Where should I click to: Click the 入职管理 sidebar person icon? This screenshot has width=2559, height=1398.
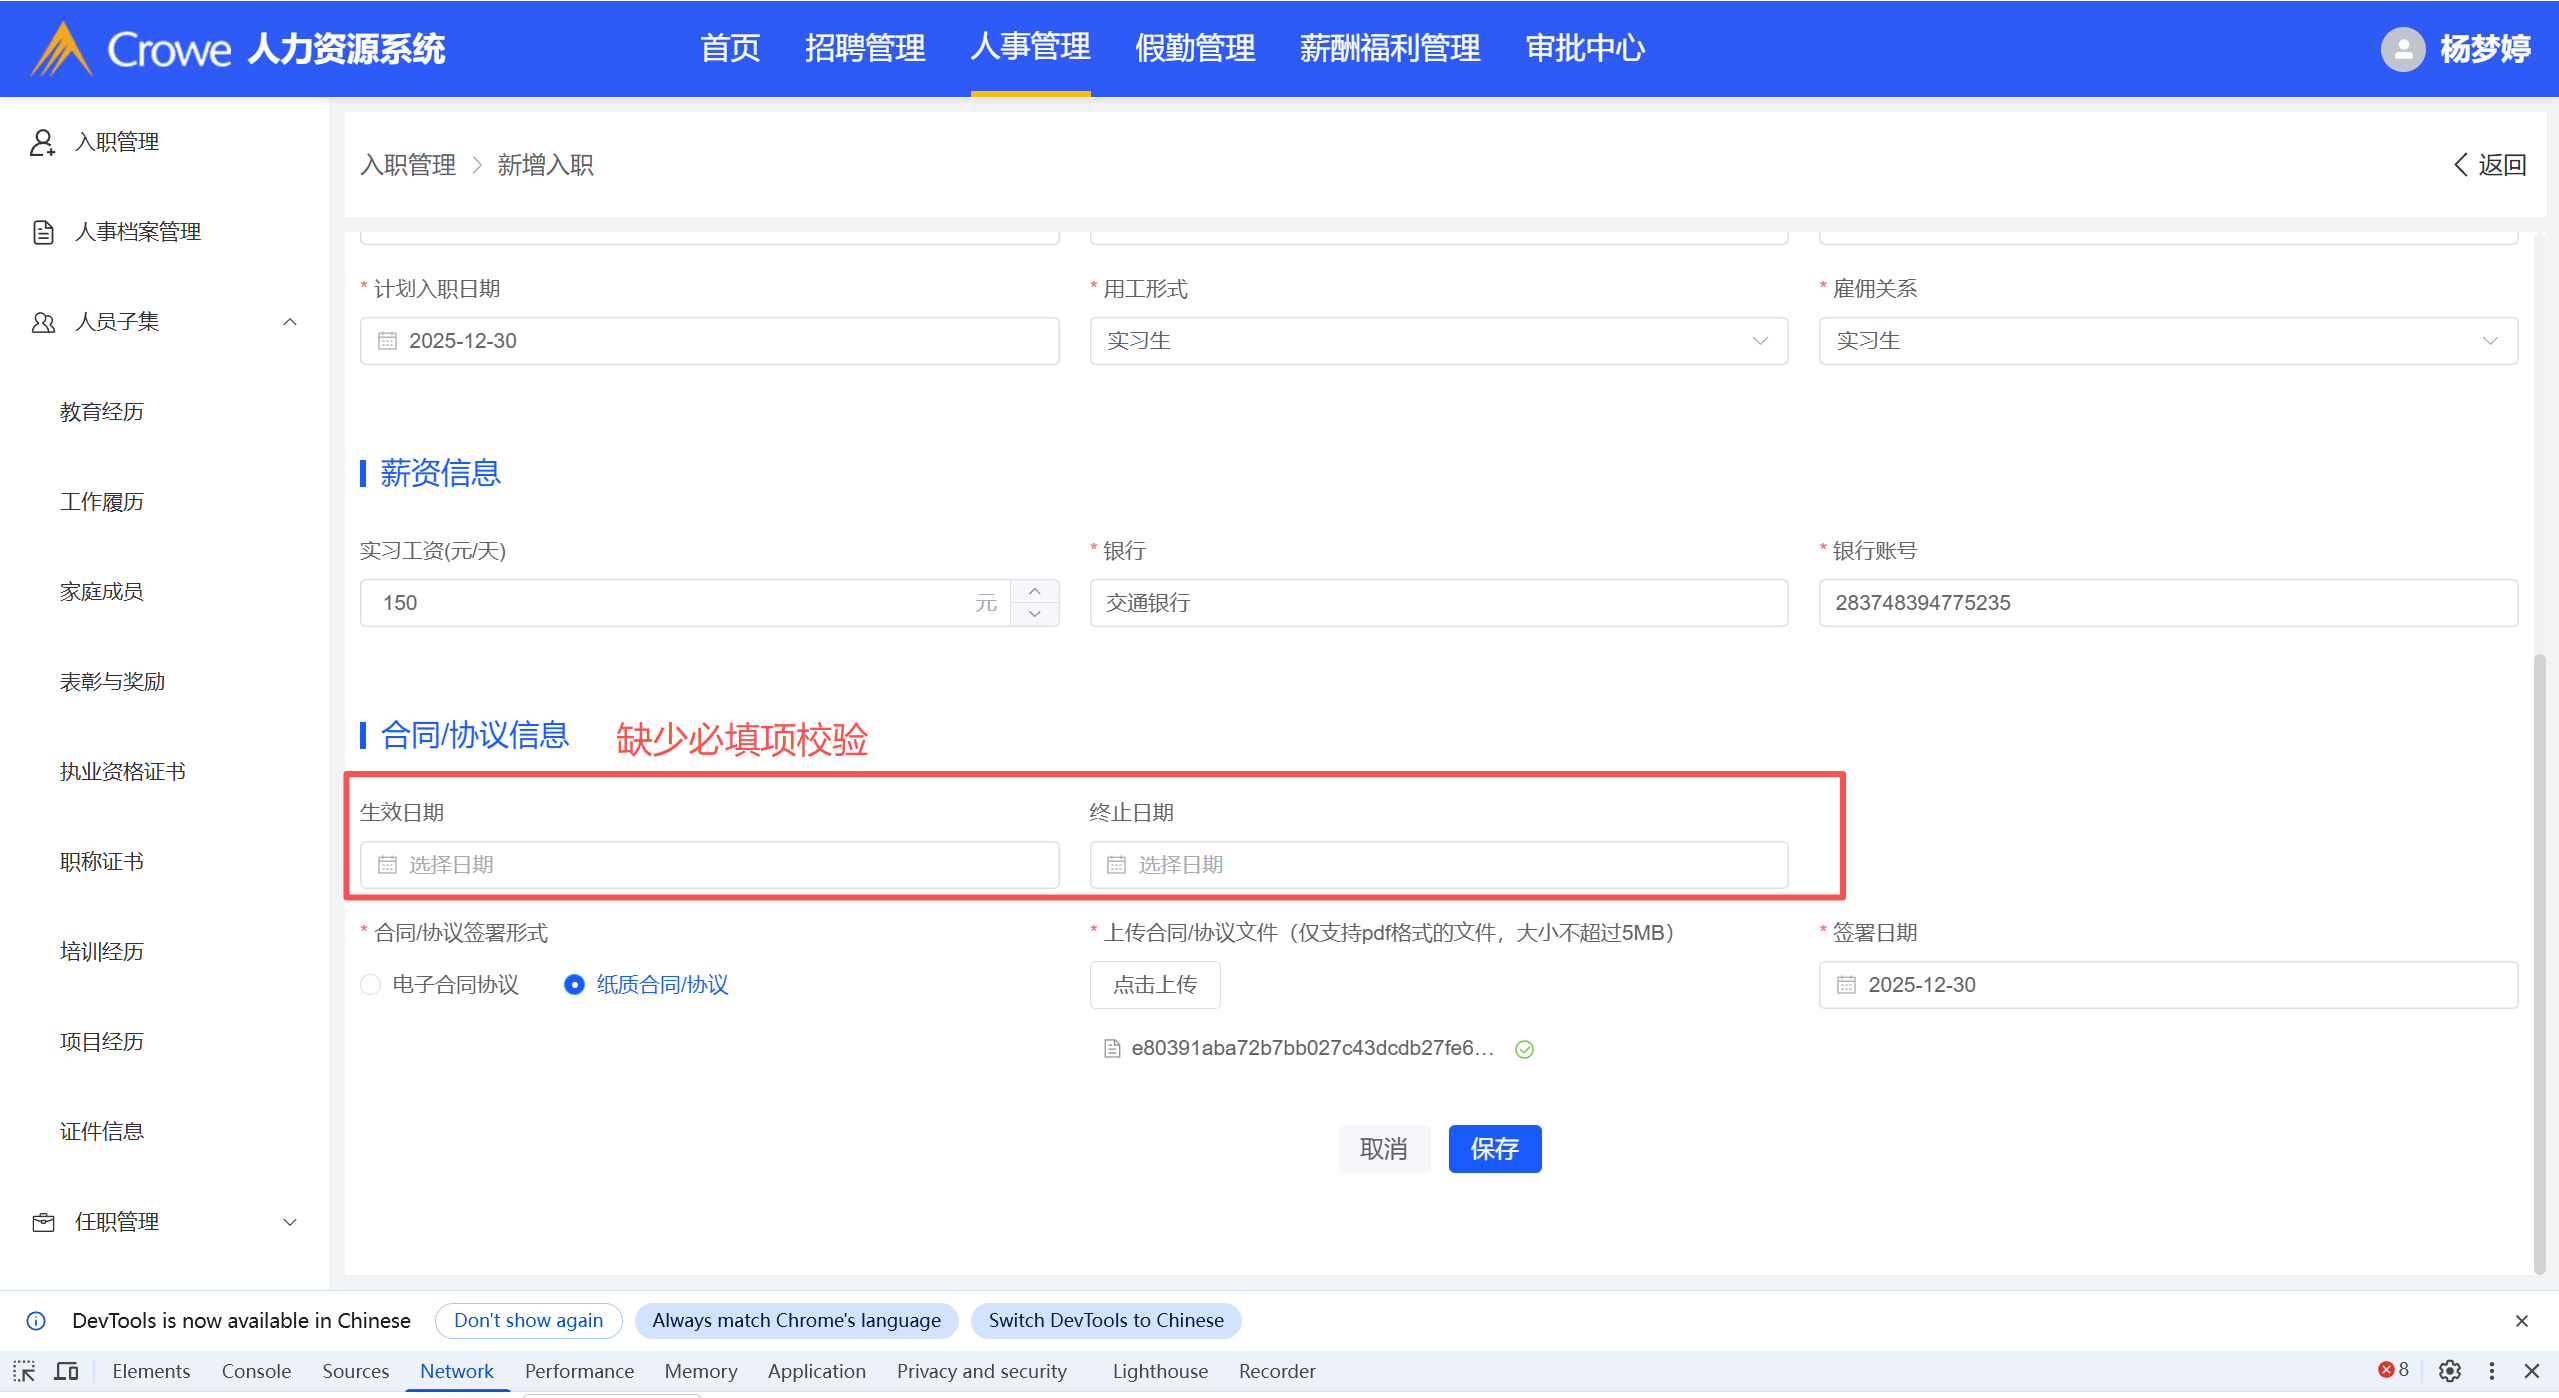click(42, 142)
